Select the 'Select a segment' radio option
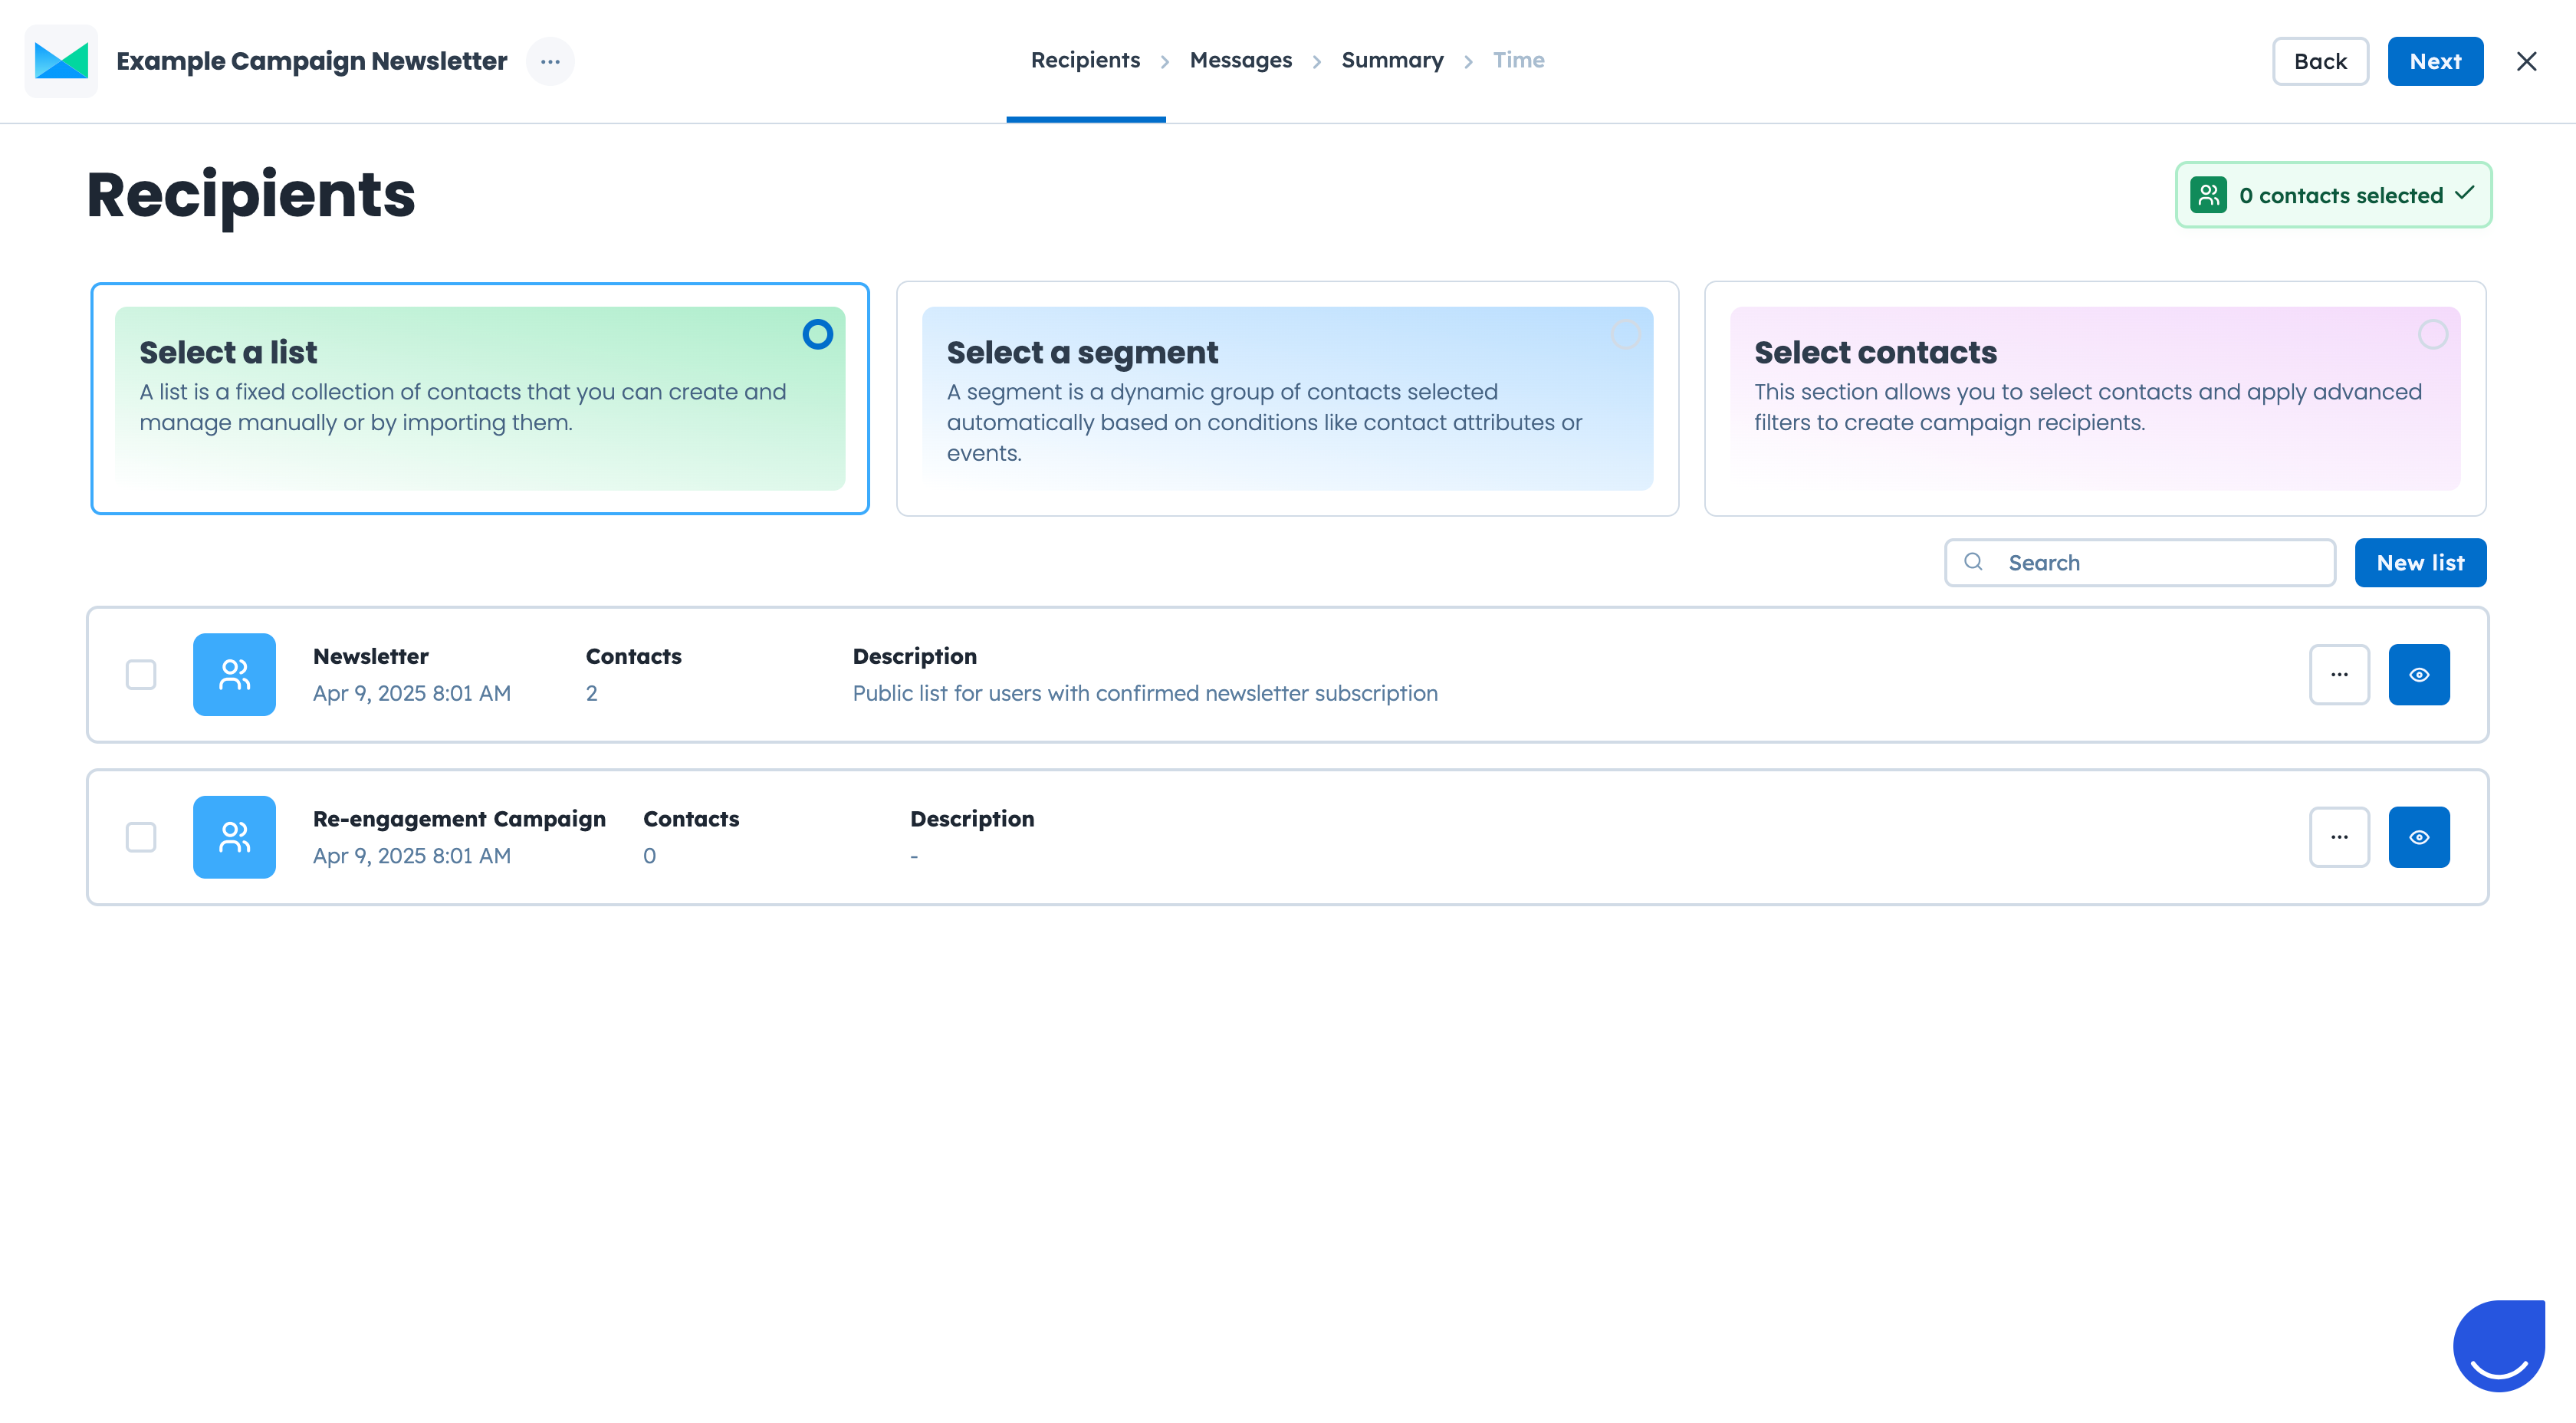This screenshot has width=2576, height=1423. point(1625,334)
